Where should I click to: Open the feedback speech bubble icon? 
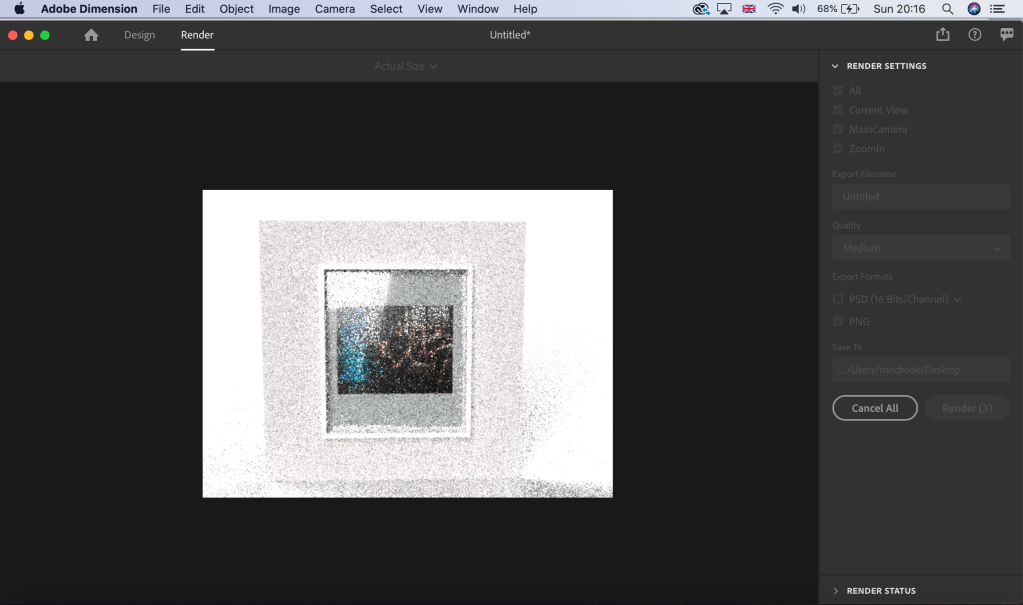pos(1006,35)
